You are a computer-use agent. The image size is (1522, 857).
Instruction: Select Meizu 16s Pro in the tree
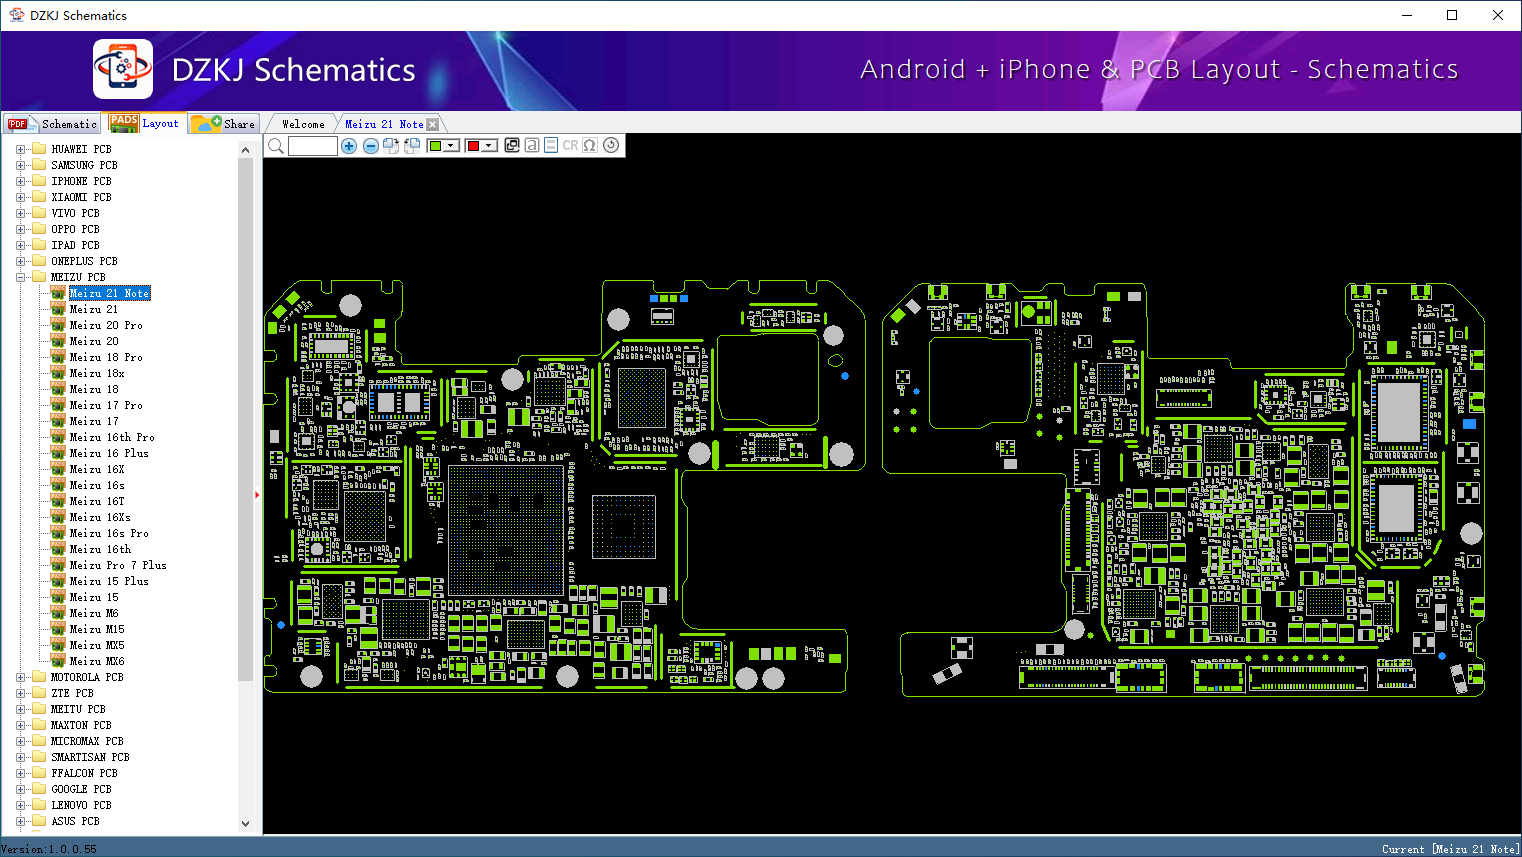pos(109,533)
